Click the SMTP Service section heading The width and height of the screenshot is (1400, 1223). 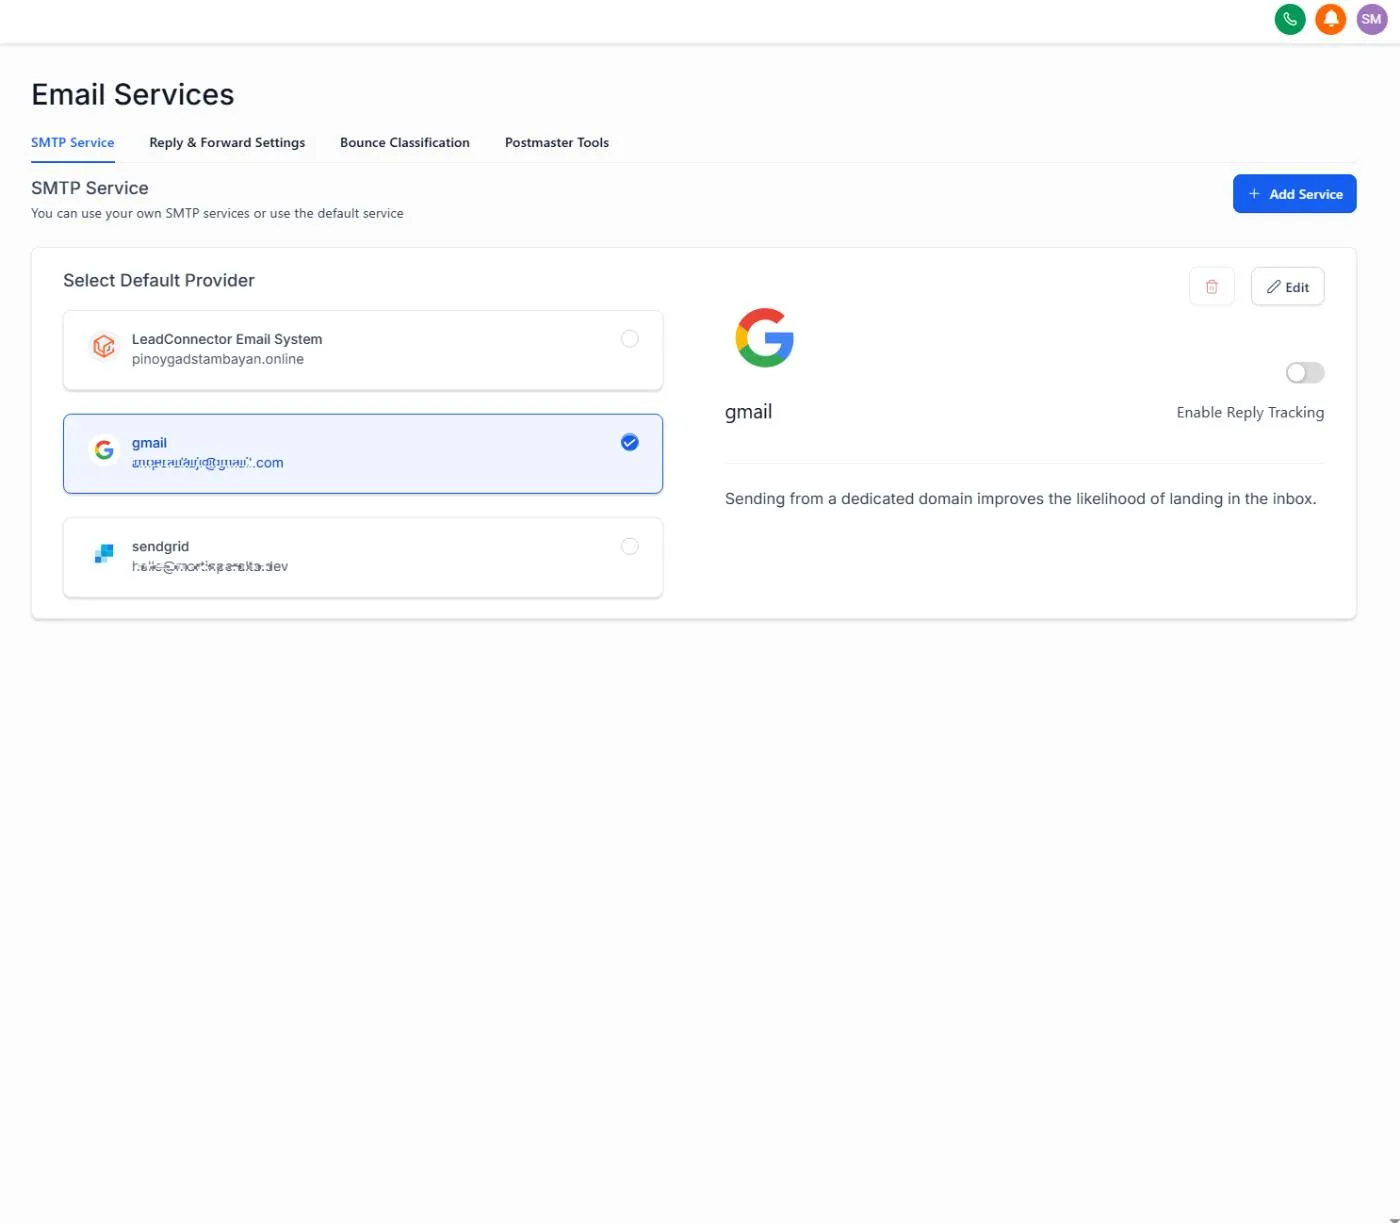point(90,188)
